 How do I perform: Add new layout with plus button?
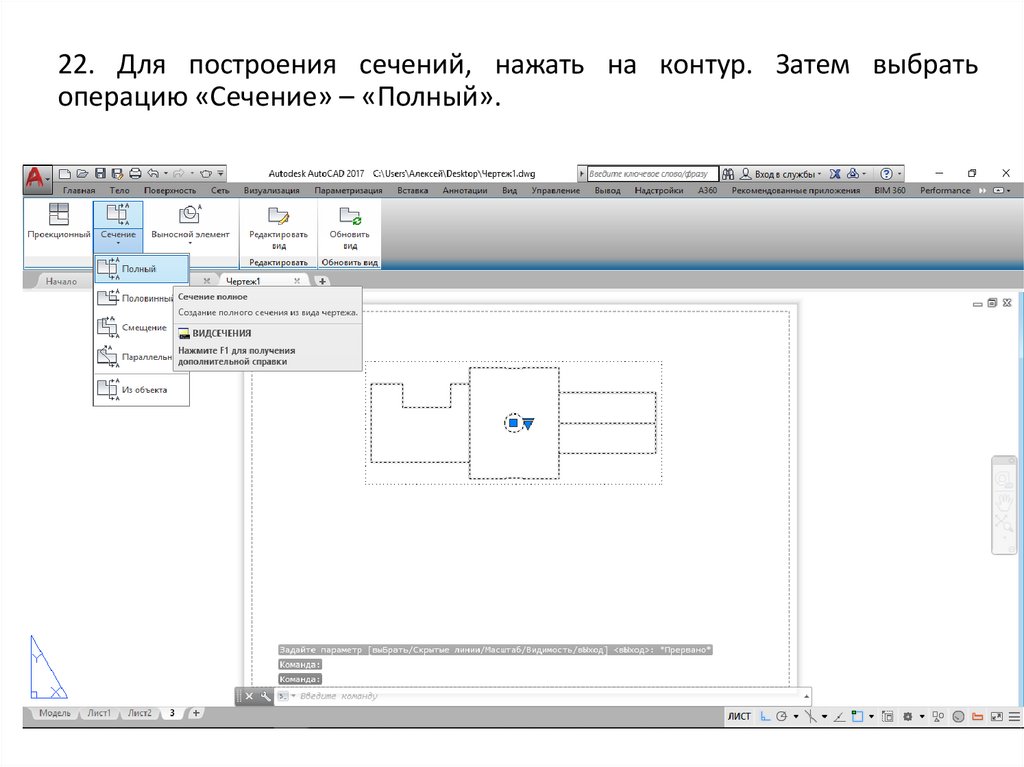click(196, 713)
